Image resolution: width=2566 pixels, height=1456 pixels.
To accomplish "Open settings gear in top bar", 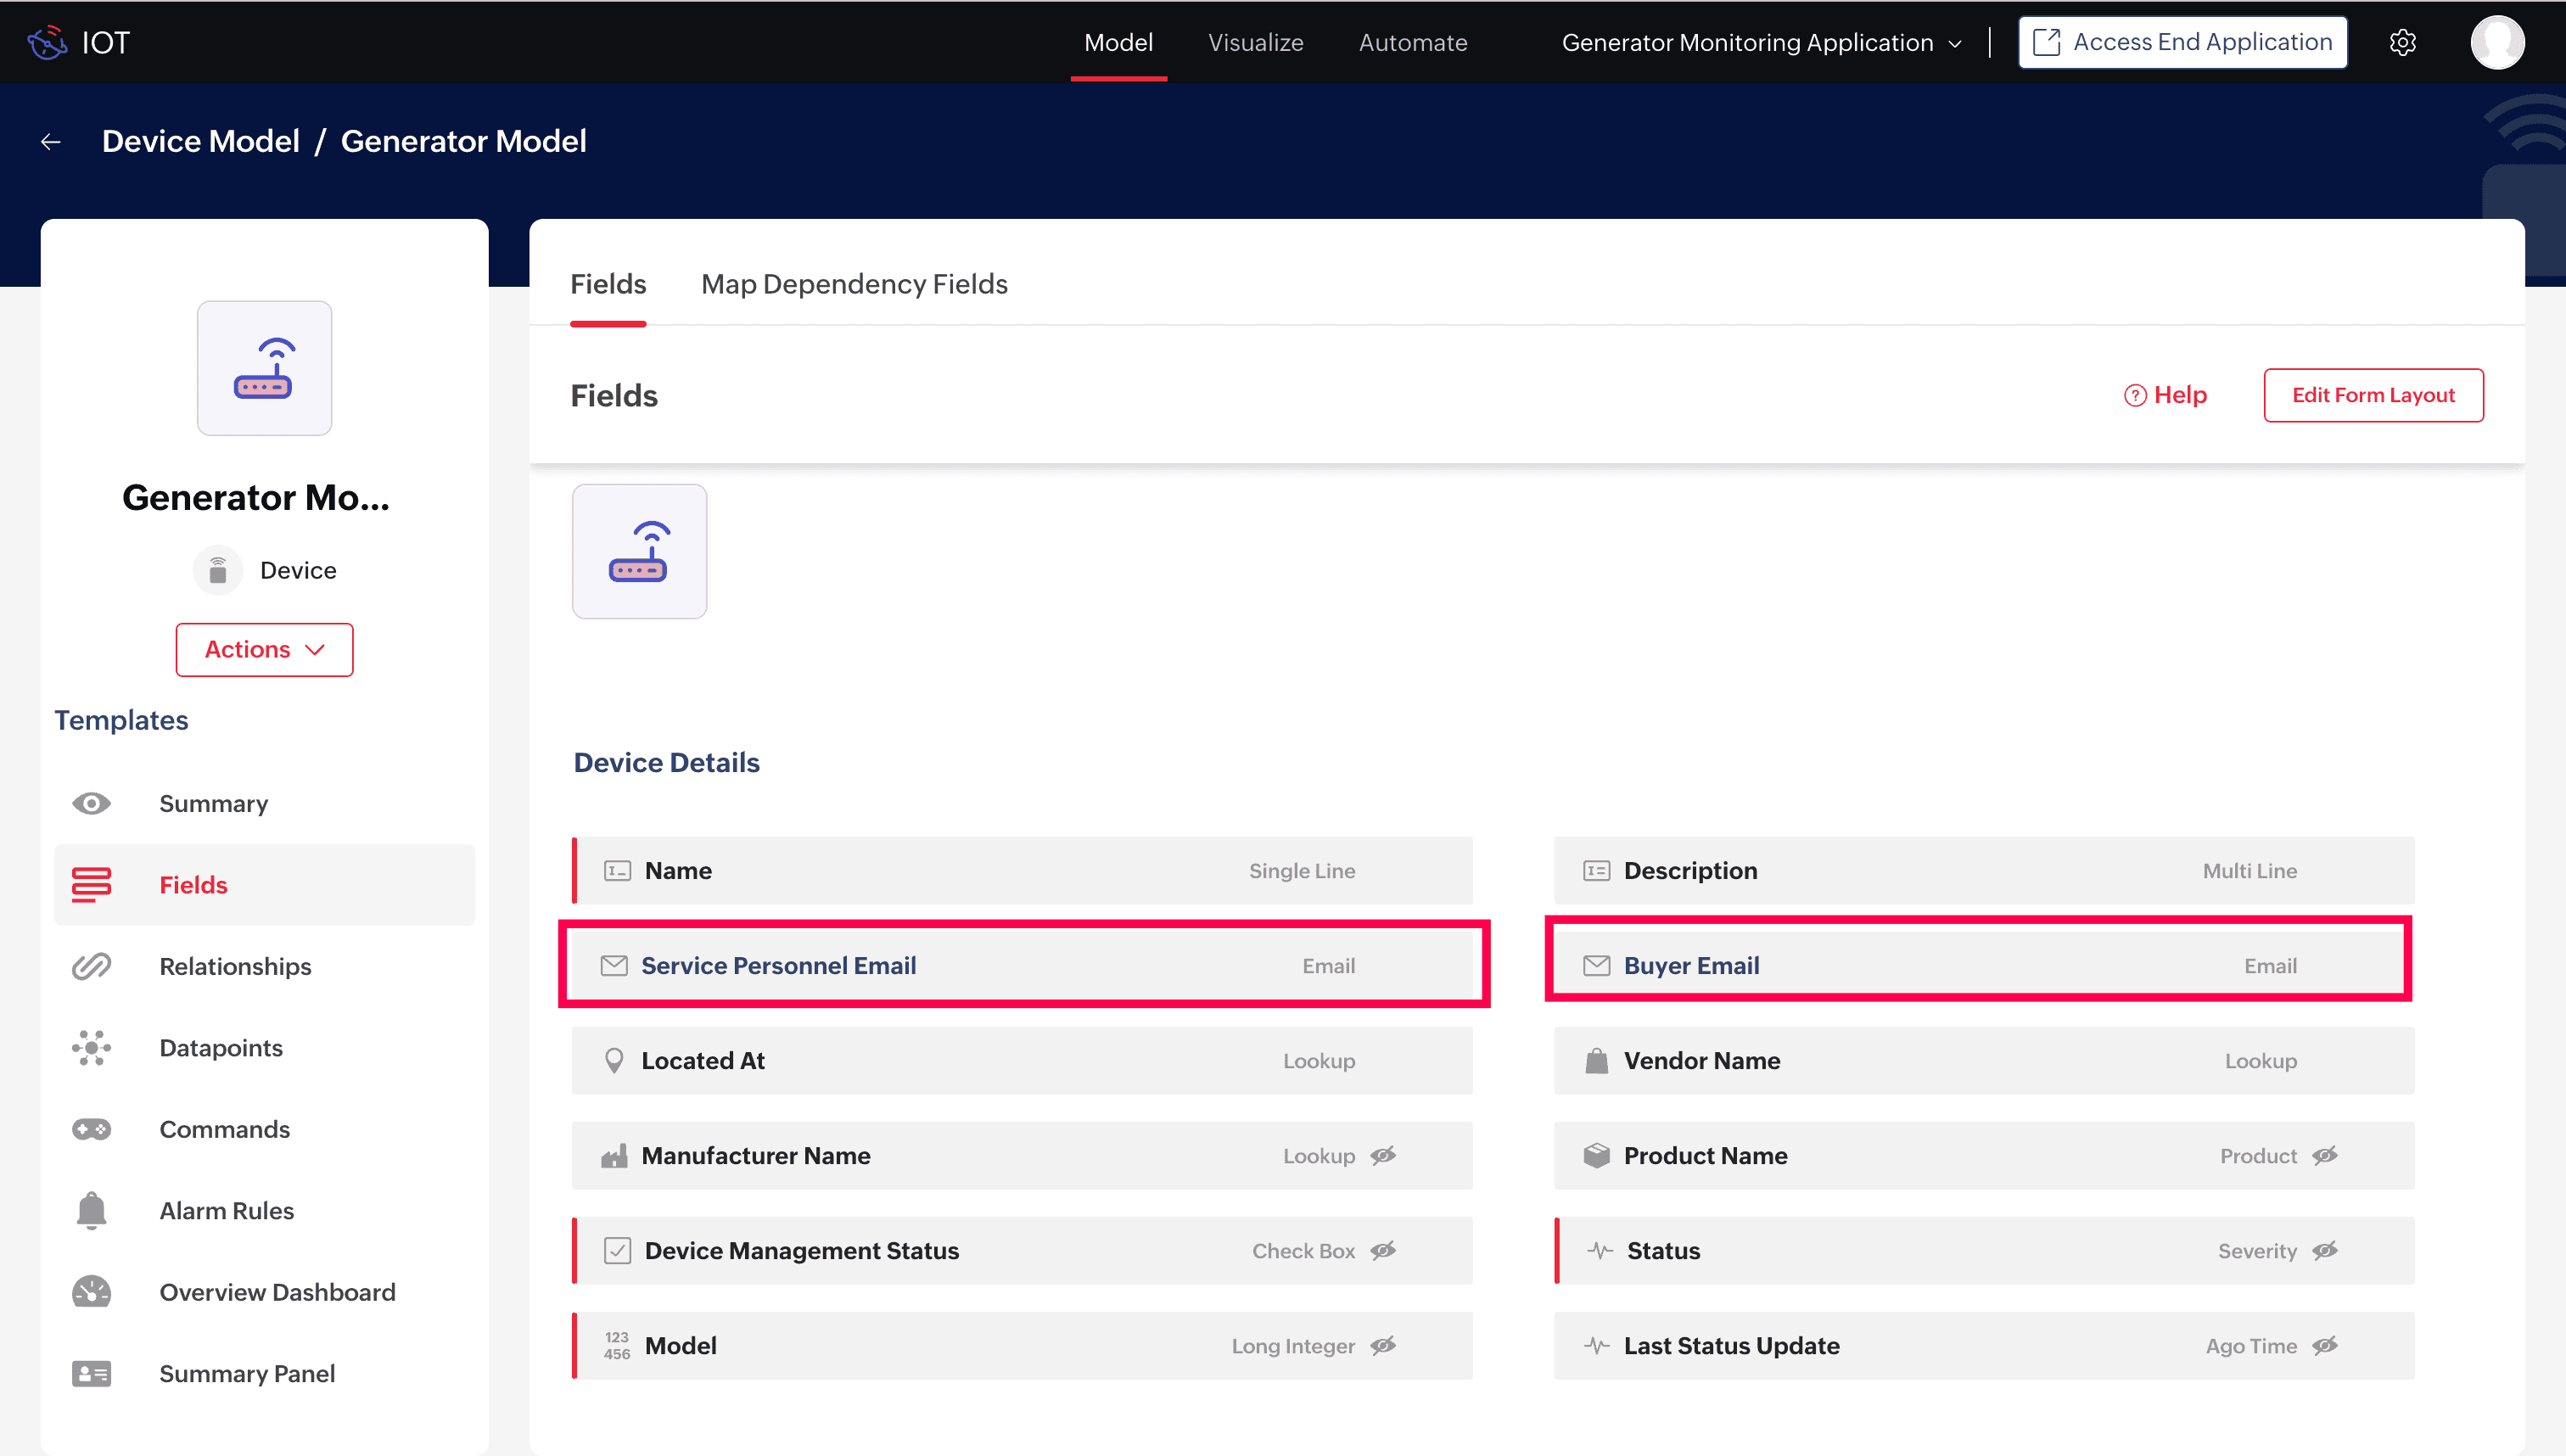I will pyautogui.click(x=2402, y=42).
